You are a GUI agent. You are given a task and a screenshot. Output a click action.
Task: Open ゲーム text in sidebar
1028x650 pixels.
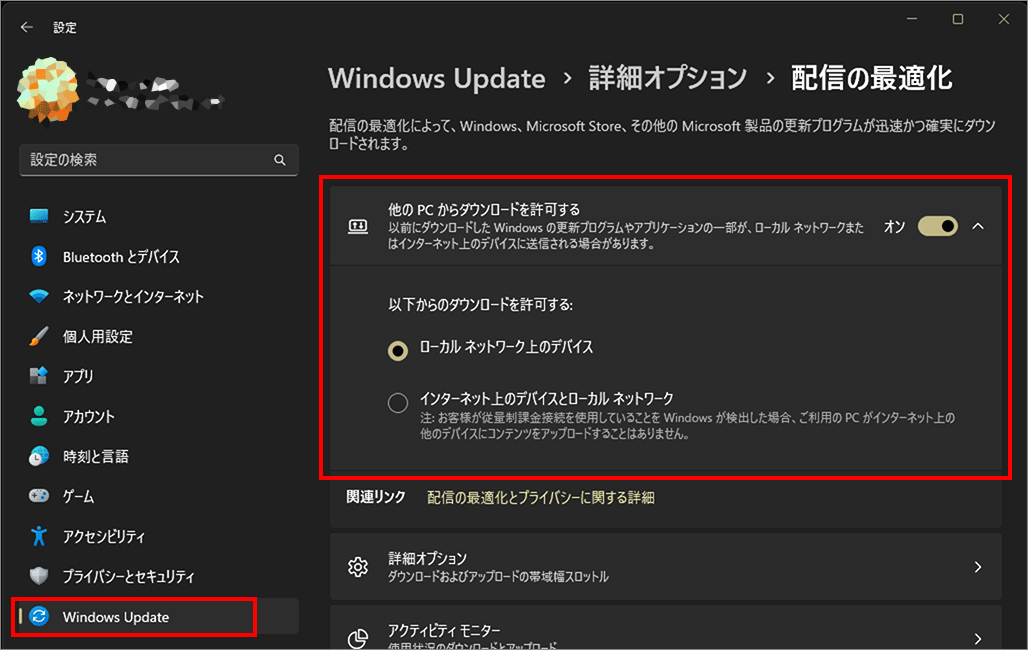[x=78, y=497]
